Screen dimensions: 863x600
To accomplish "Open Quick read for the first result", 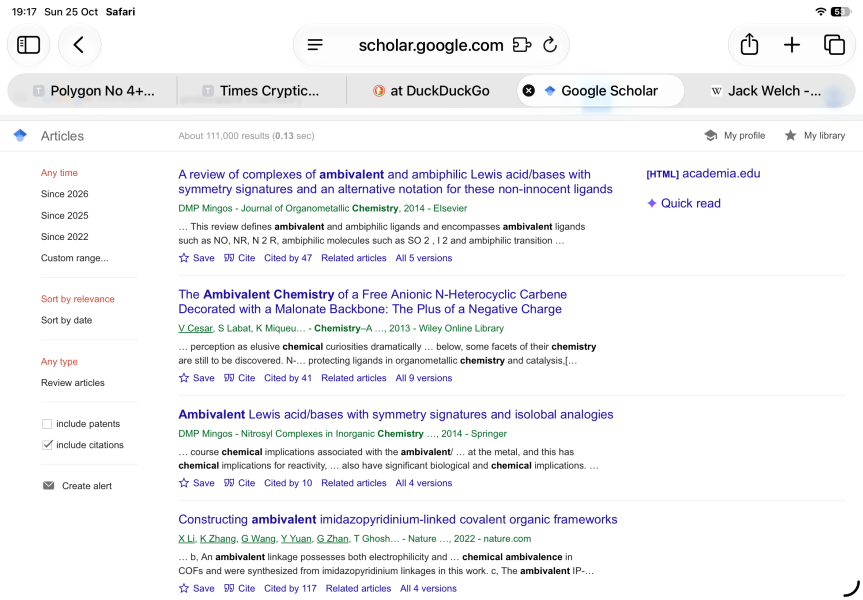I will 684,203.
